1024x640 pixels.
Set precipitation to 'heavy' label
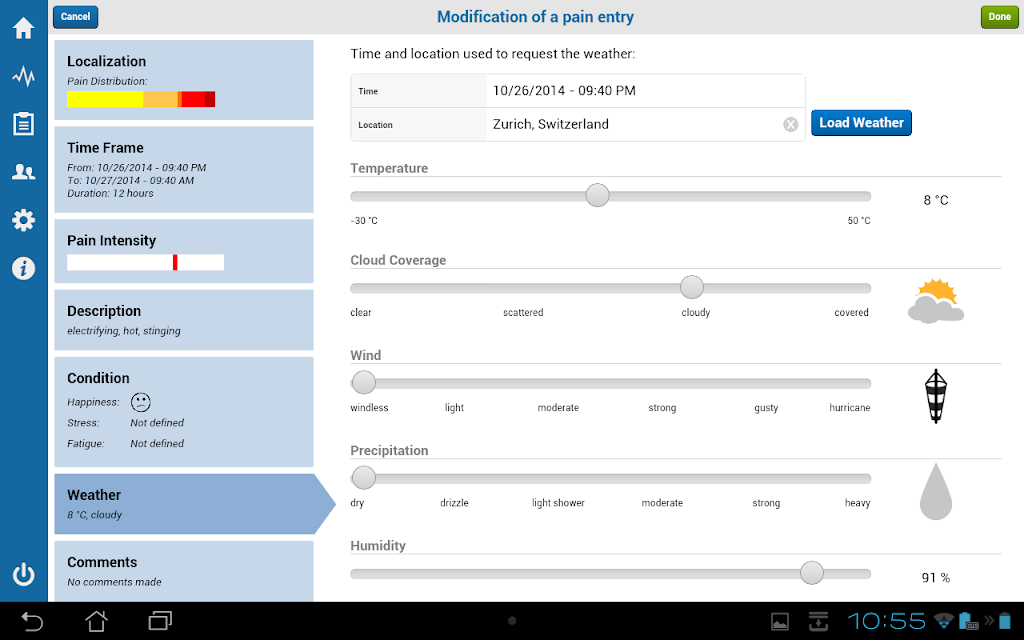pyautogui.click(x=857, y=503)
